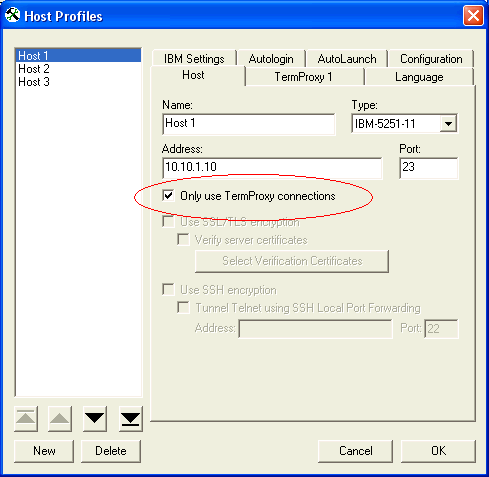This screenshot has height=477, width=489.
Task: Open the Type dropdown arrow
Action: pyautogui.click(x=448, y=124)
